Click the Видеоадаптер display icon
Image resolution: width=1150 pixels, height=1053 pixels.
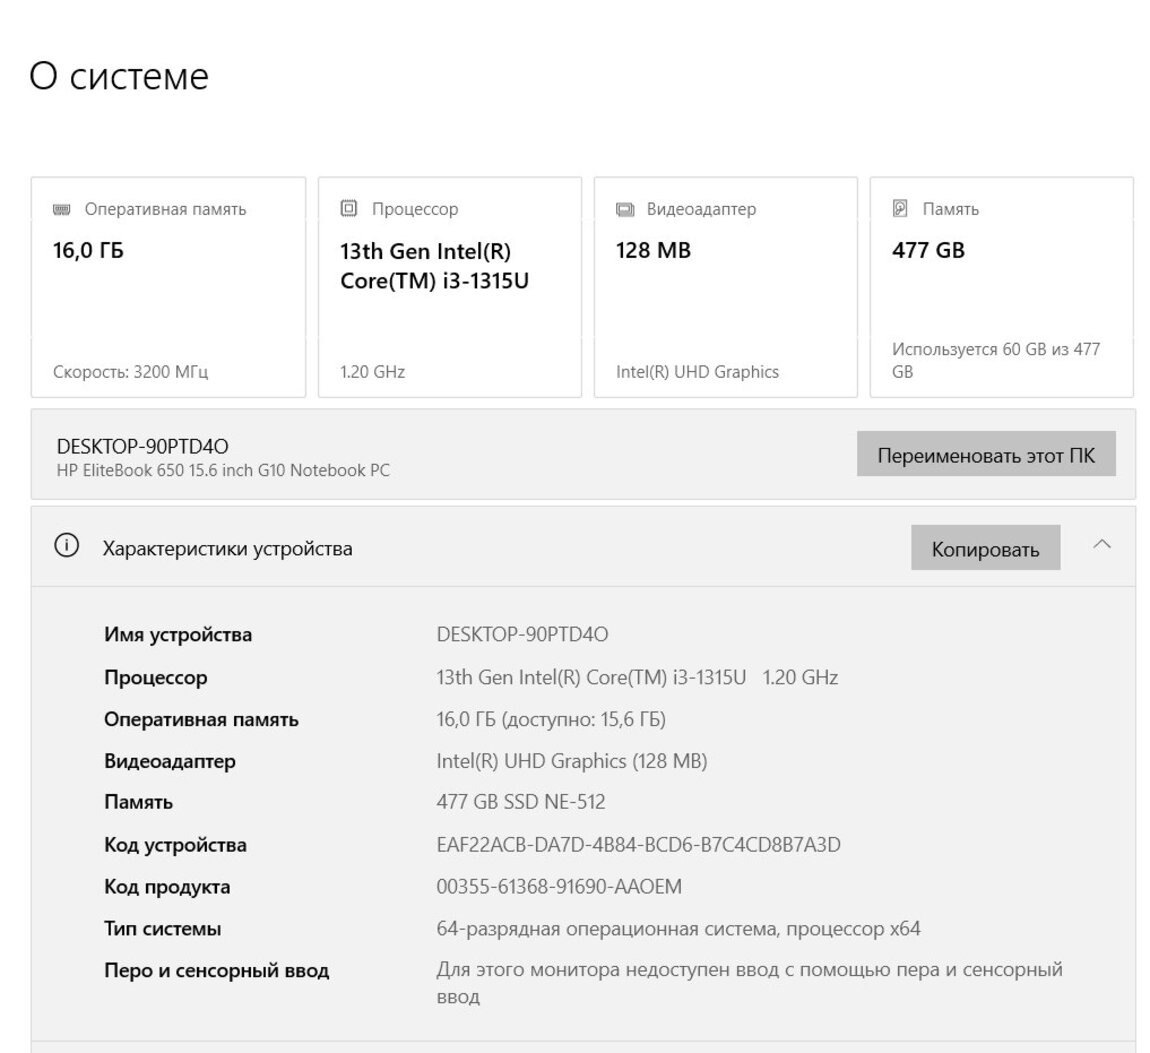point(625,210)
